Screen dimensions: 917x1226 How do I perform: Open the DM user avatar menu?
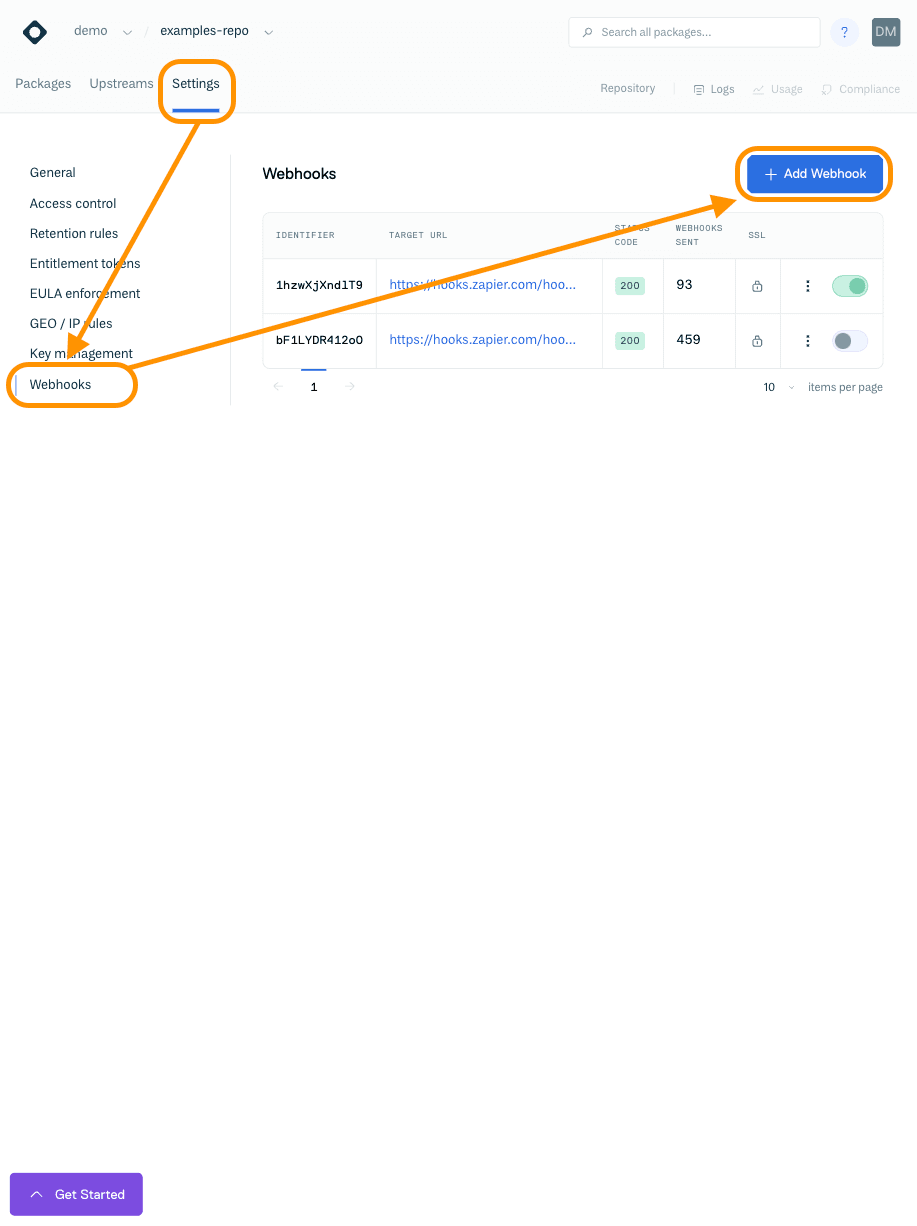[885, 32]
